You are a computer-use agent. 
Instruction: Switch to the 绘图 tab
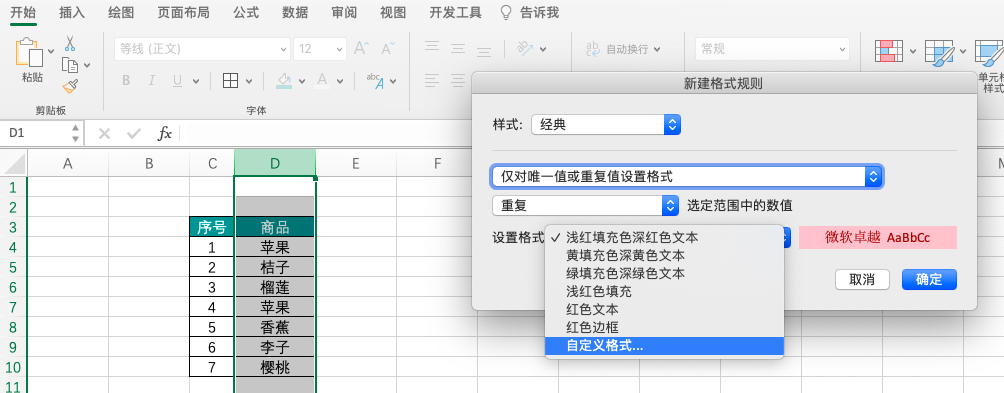pos(121,12)
